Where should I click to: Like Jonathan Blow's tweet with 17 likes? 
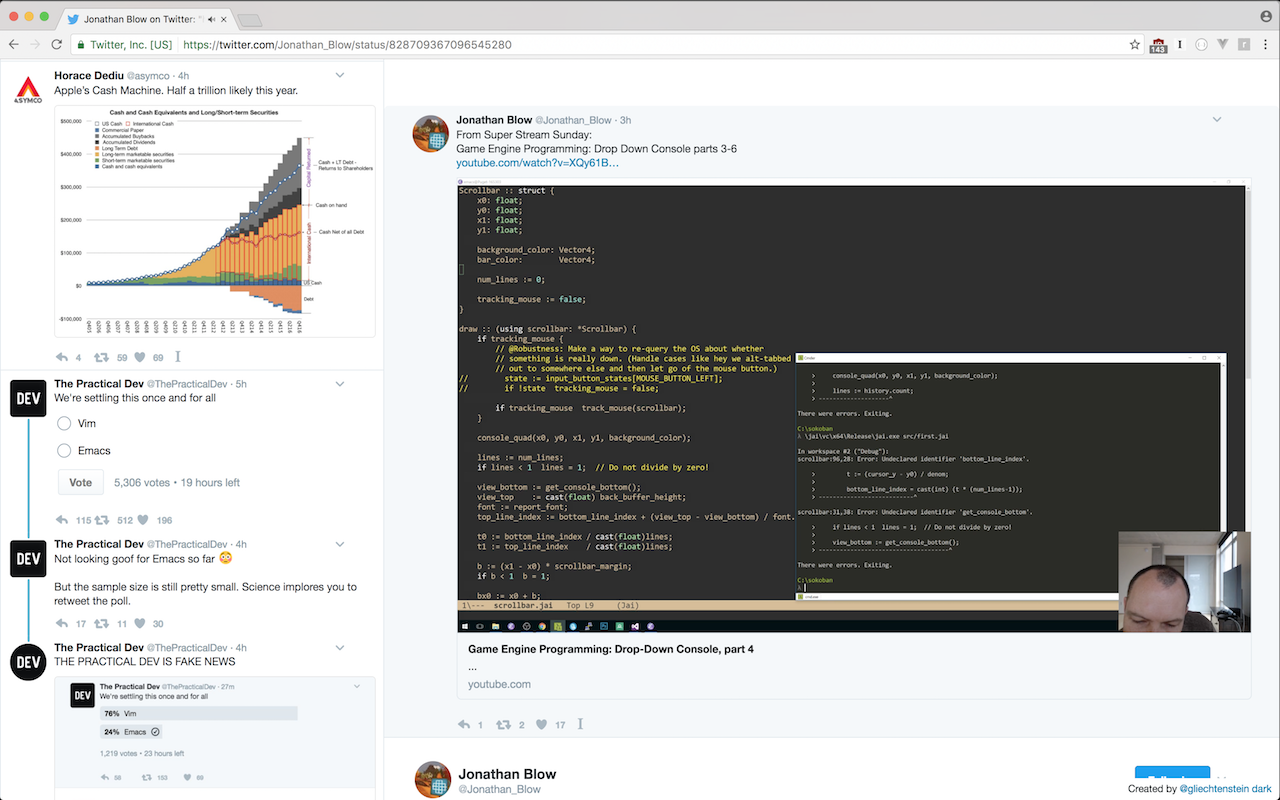tap(542, 725)
